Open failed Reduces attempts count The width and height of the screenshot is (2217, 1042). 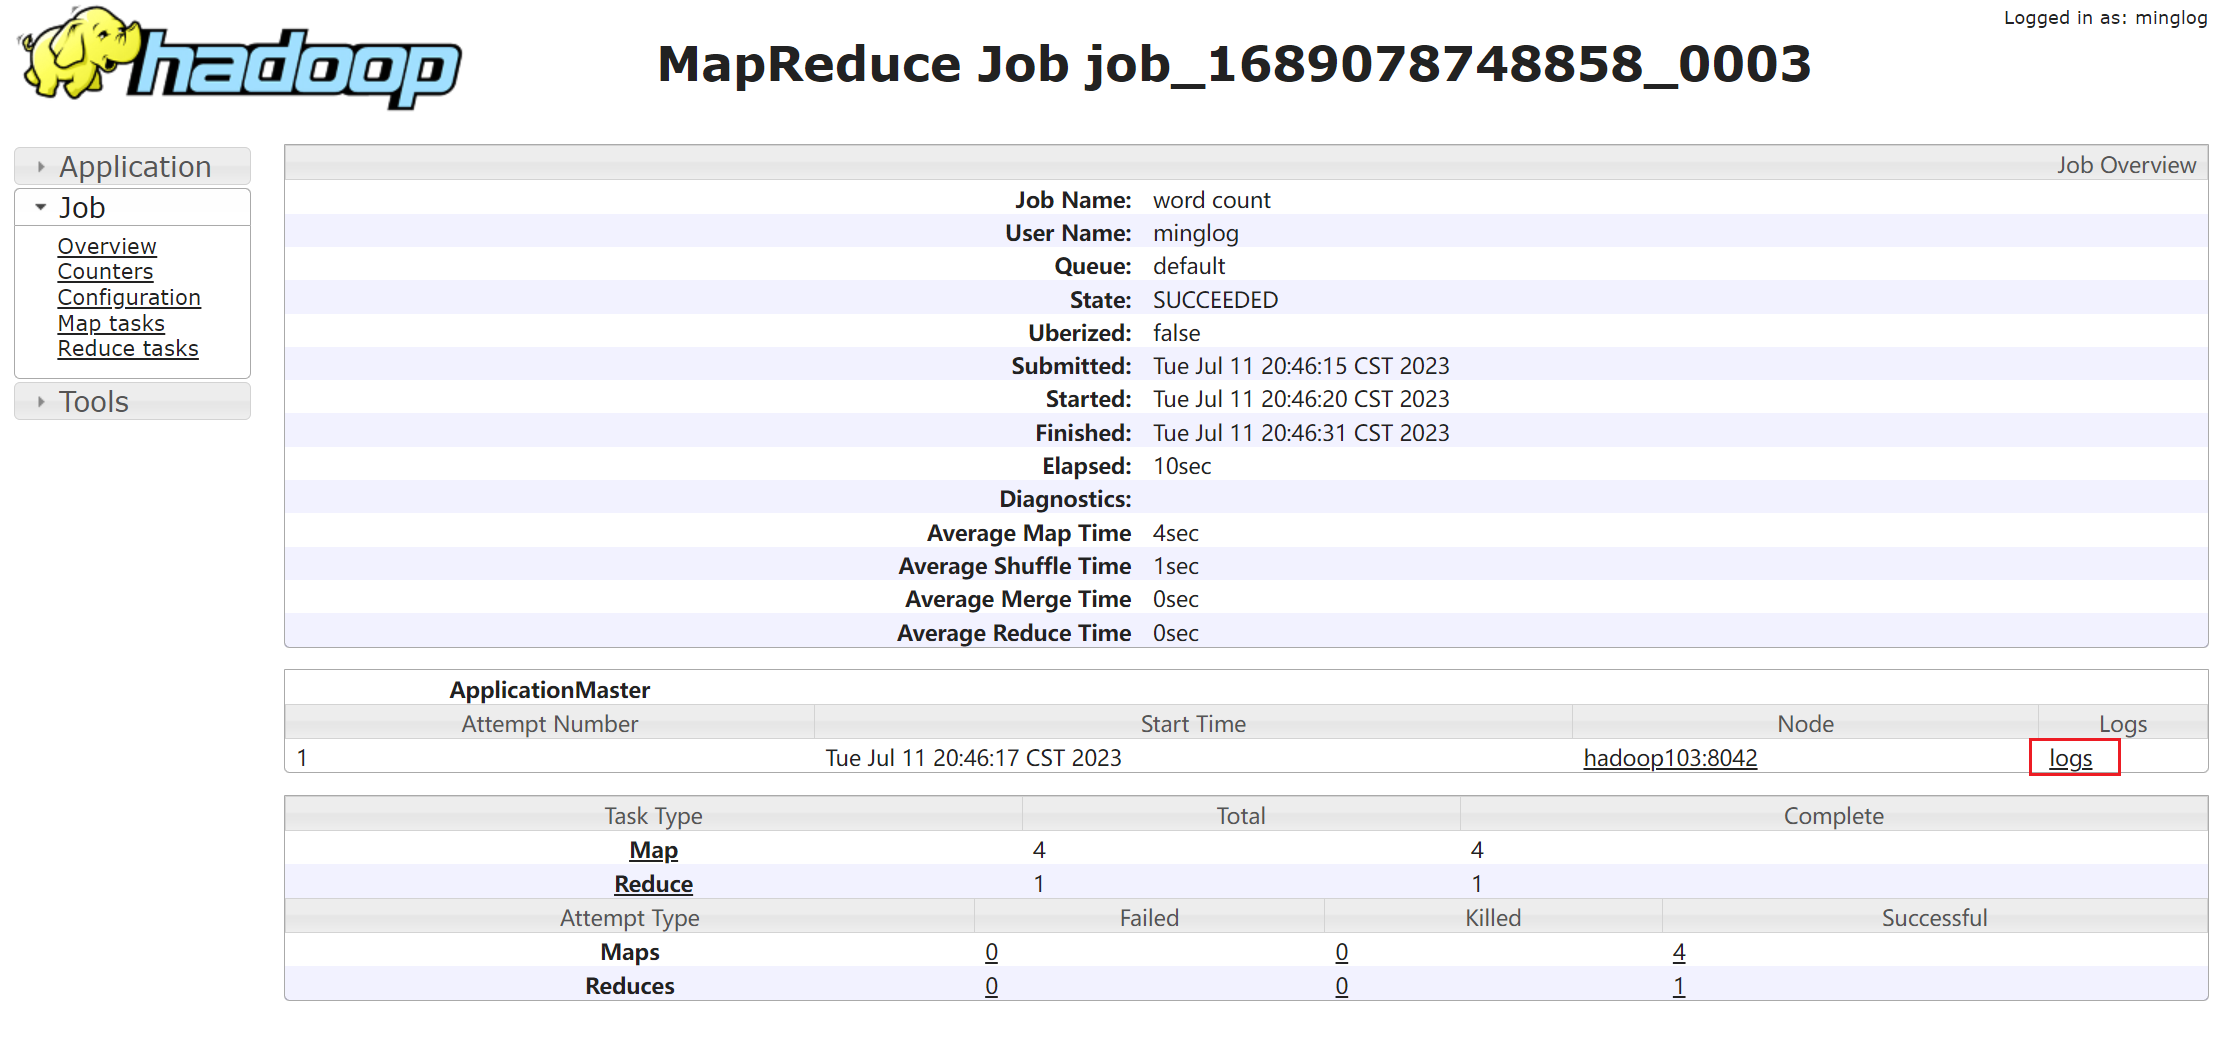[991, 986]
